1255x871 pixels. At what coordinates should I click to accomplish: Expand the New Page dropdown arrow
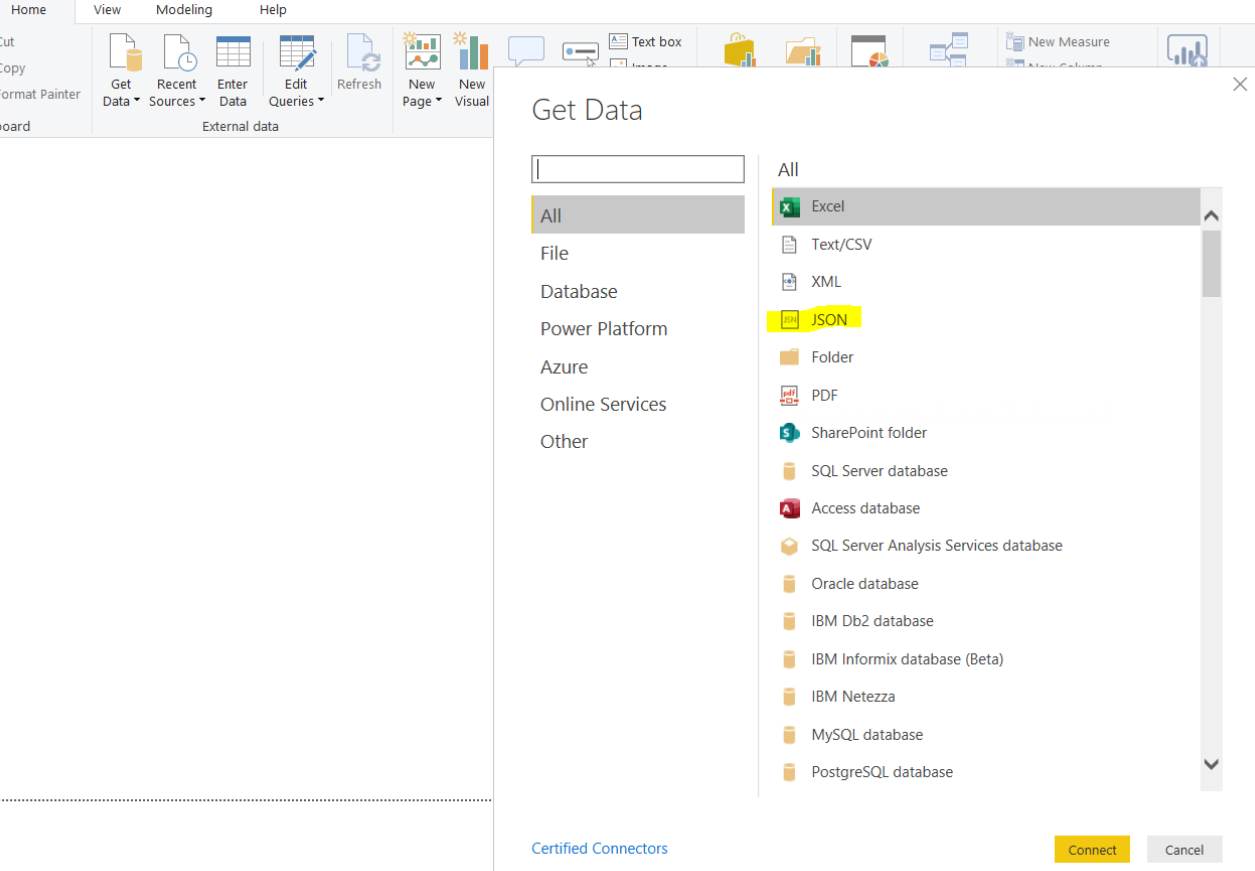click(x=438, y=102)
